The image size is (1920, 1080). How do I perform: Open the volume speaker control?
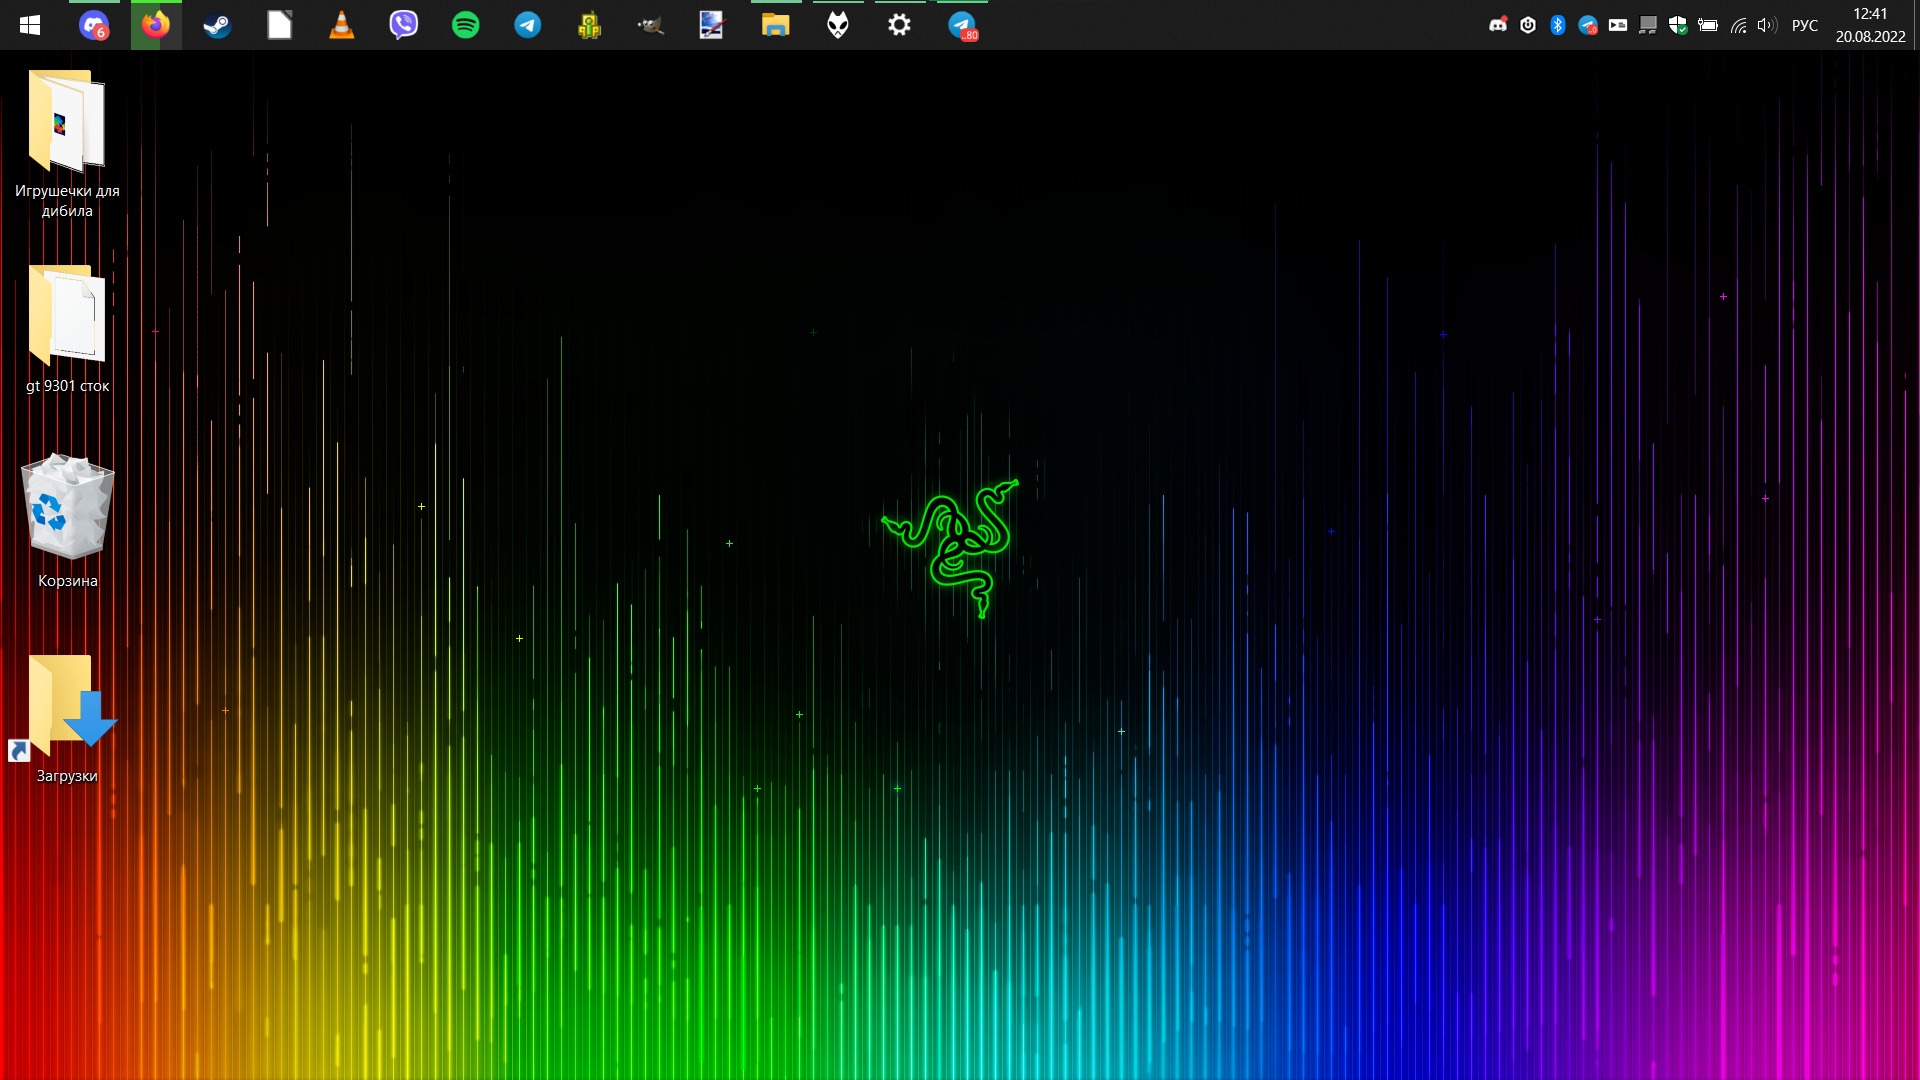pyautogui.click(x=1767, y=26)
